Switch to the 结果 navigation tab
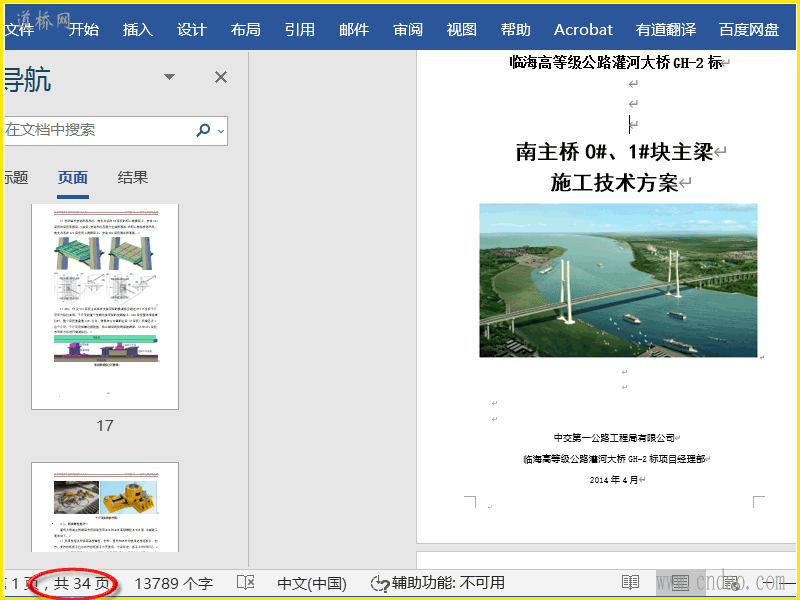The height and width of the screenshot is (600, 800). [133, 178]
